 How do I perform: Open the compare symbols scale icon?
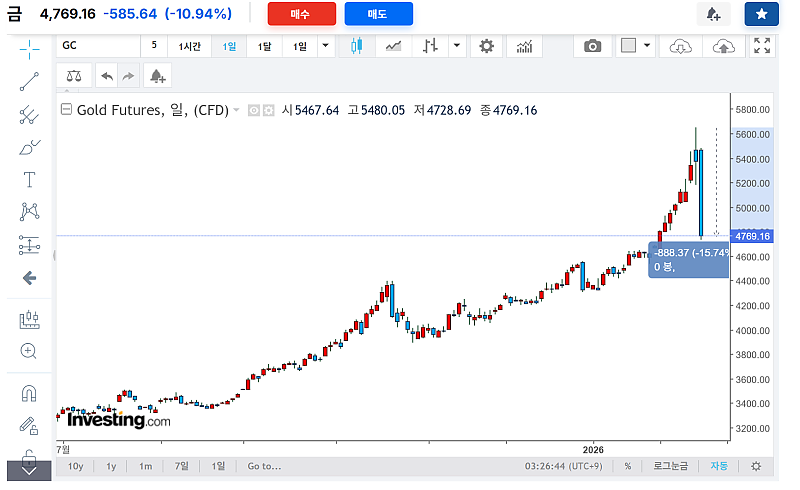click(x=74, y=76)
